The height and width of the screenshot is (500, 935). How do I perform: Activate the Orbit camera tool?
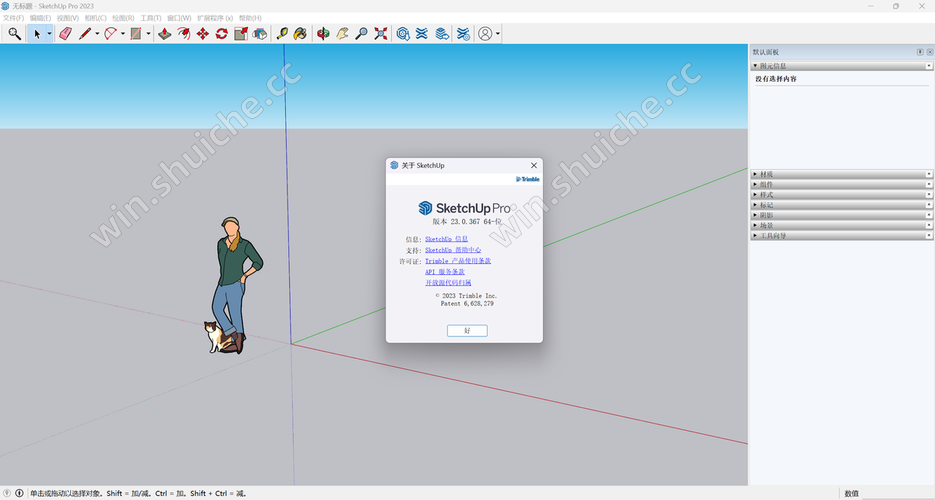click(324, 34)
